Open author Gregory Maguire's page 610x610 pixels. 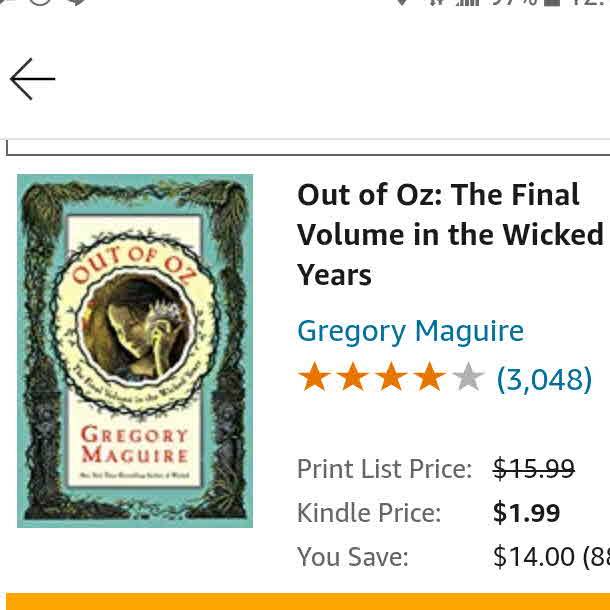(x=410, y=331)
